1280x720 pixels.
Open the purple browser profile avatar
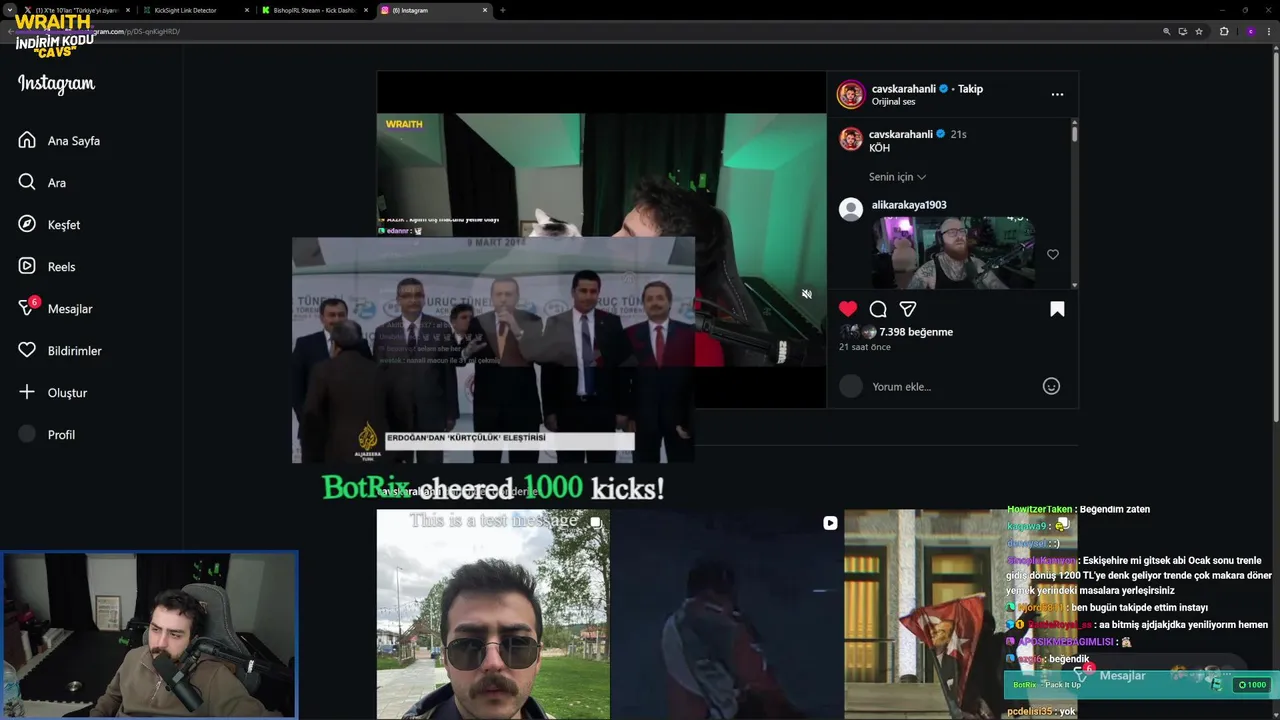pos(1250,31)
